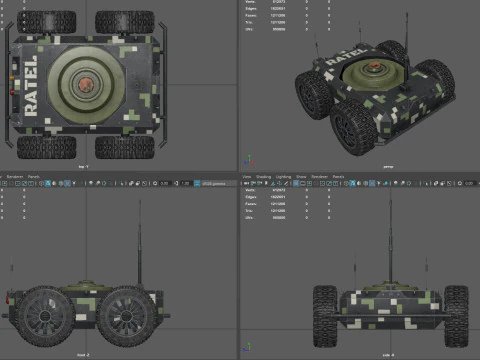Click X-Ray Active Components in side view toolbar
The height and width of the screenshot is (360, 480).
(442, 183)
